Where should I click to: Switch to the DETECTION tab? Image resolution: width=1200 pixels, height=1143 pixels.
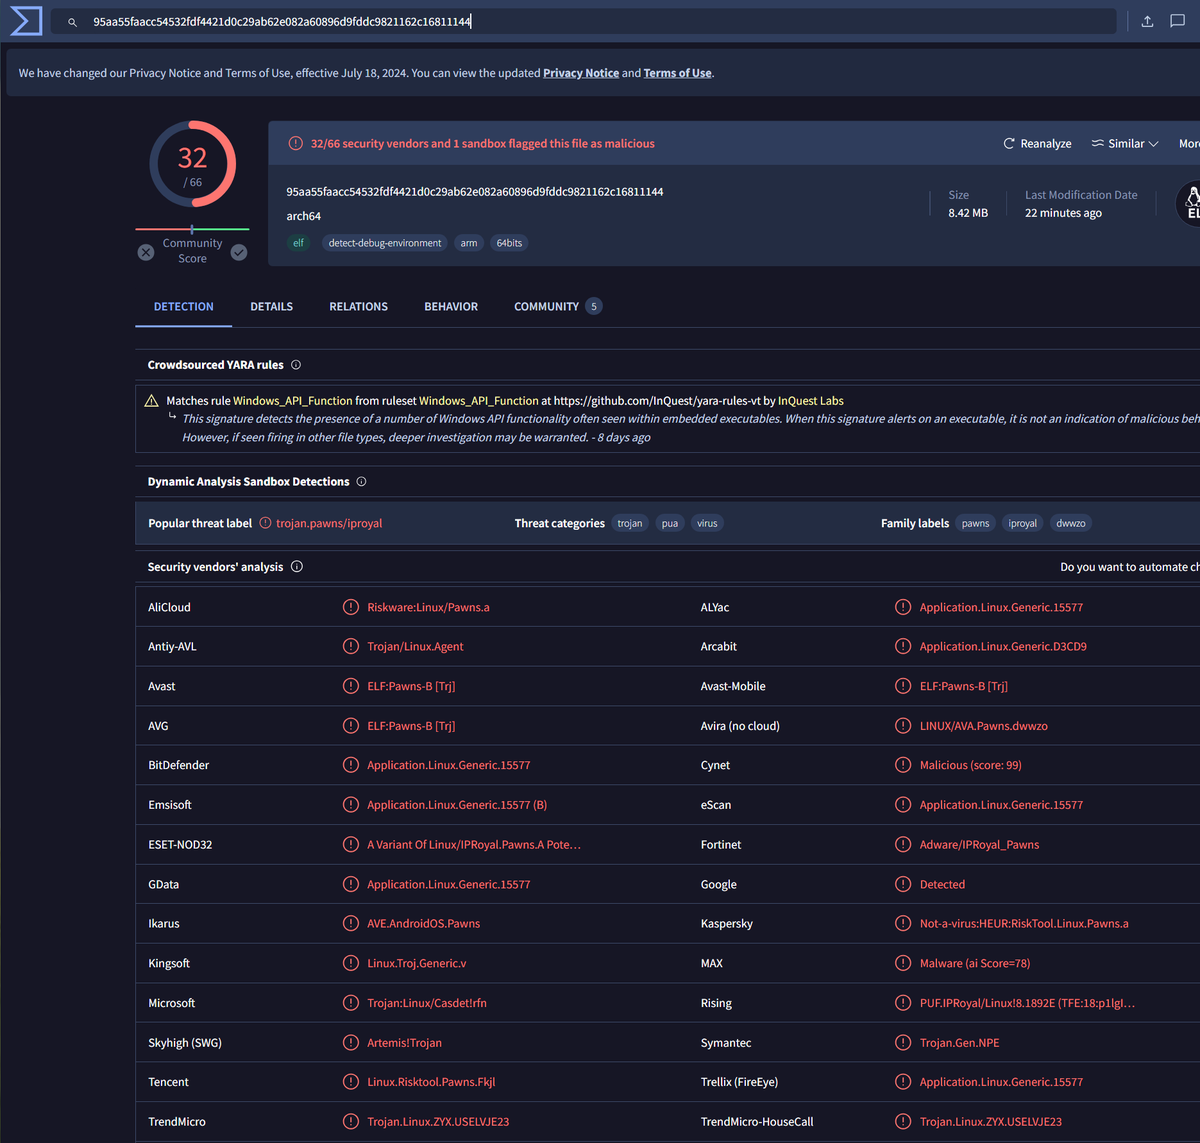click(x=184, y=307)
